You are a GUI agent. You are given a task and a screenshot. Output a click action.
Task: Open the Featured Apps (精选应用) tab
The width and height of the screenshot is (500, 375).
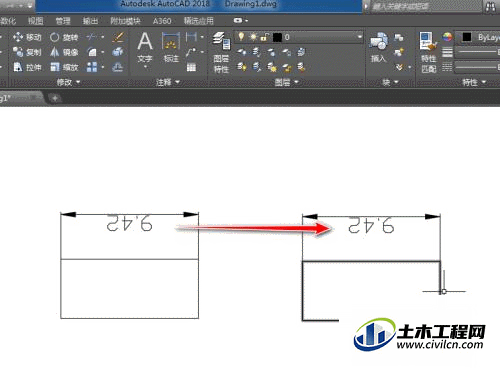[199, 21]
